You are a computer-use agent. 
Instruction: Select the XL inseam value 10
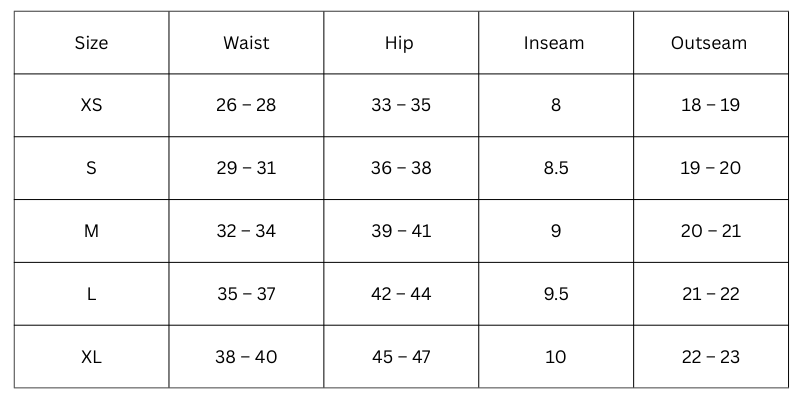click(x=556, y=357)
